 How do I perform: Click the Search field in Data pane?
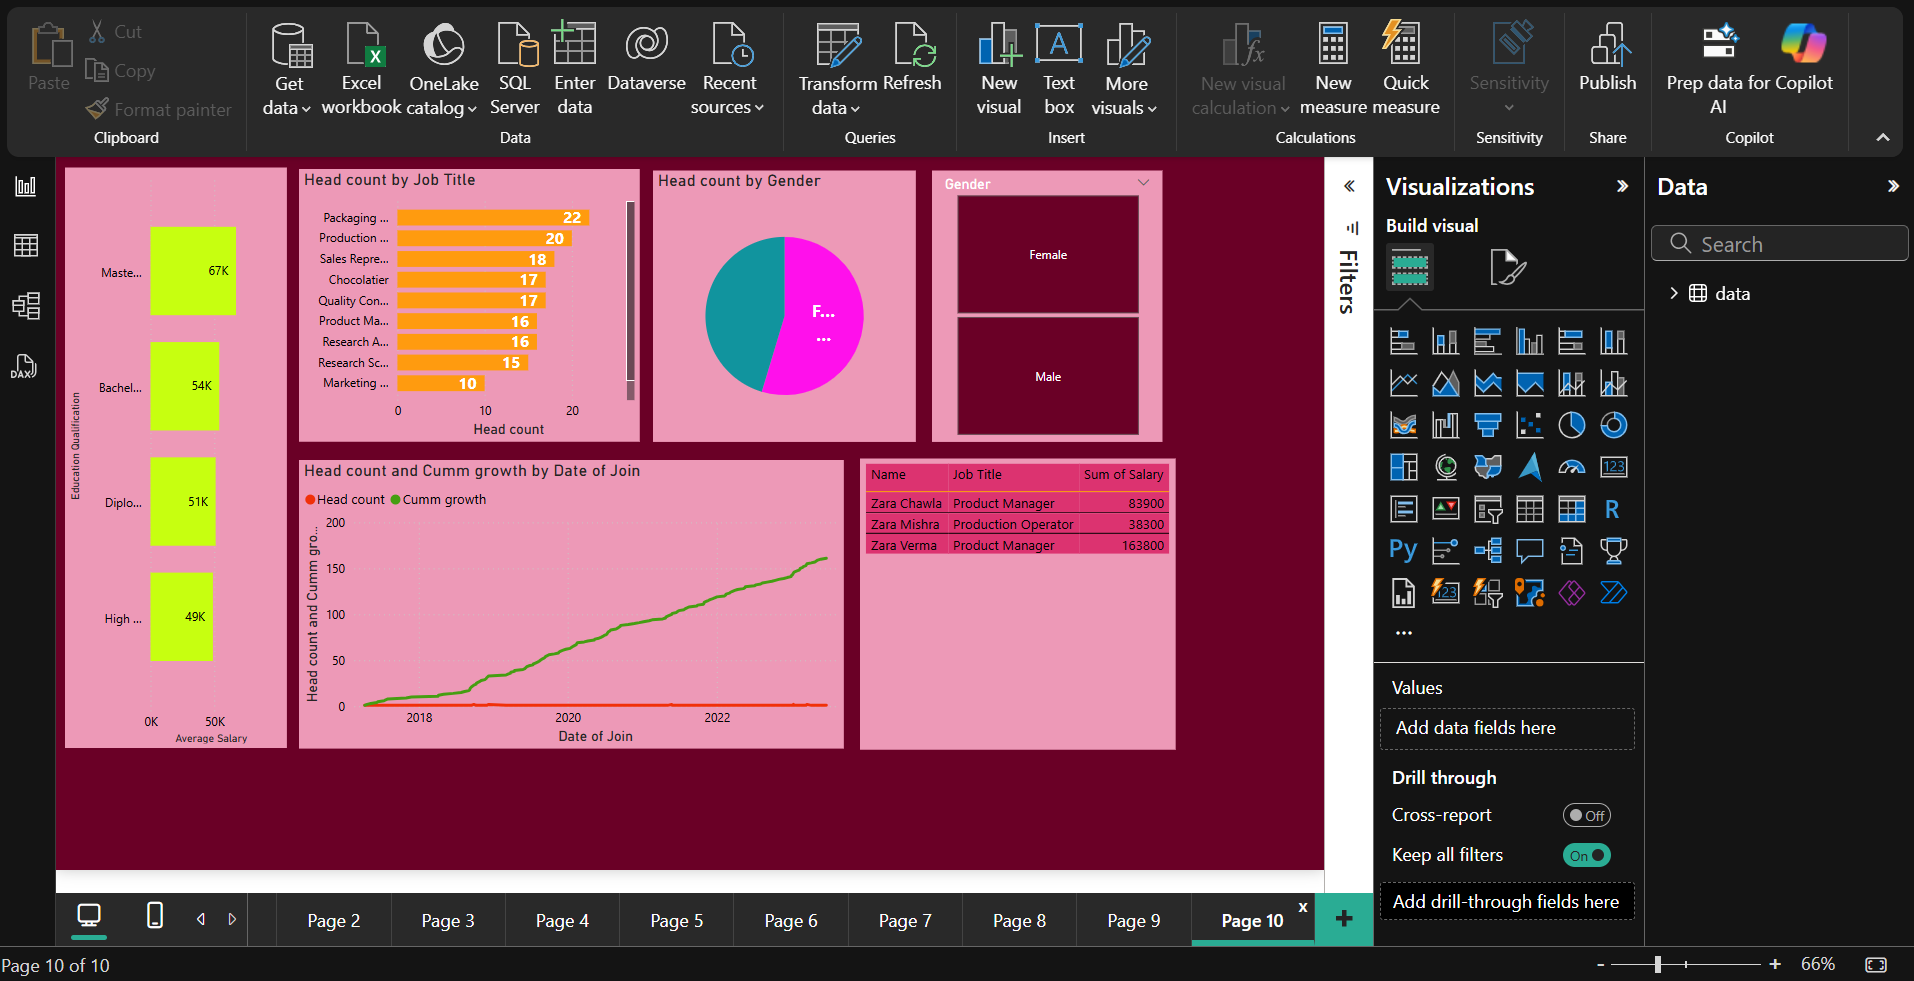(x=1780, y=244)
